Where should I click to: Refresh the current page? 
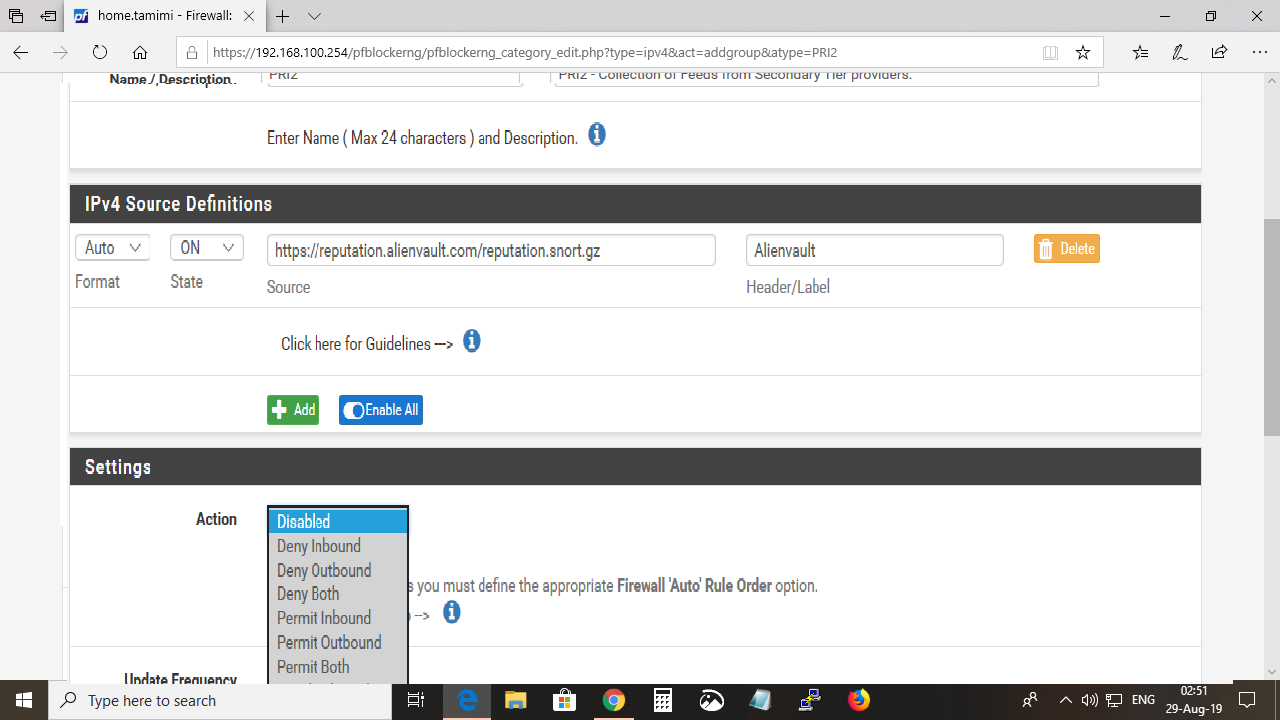click(x=99, y=52)
